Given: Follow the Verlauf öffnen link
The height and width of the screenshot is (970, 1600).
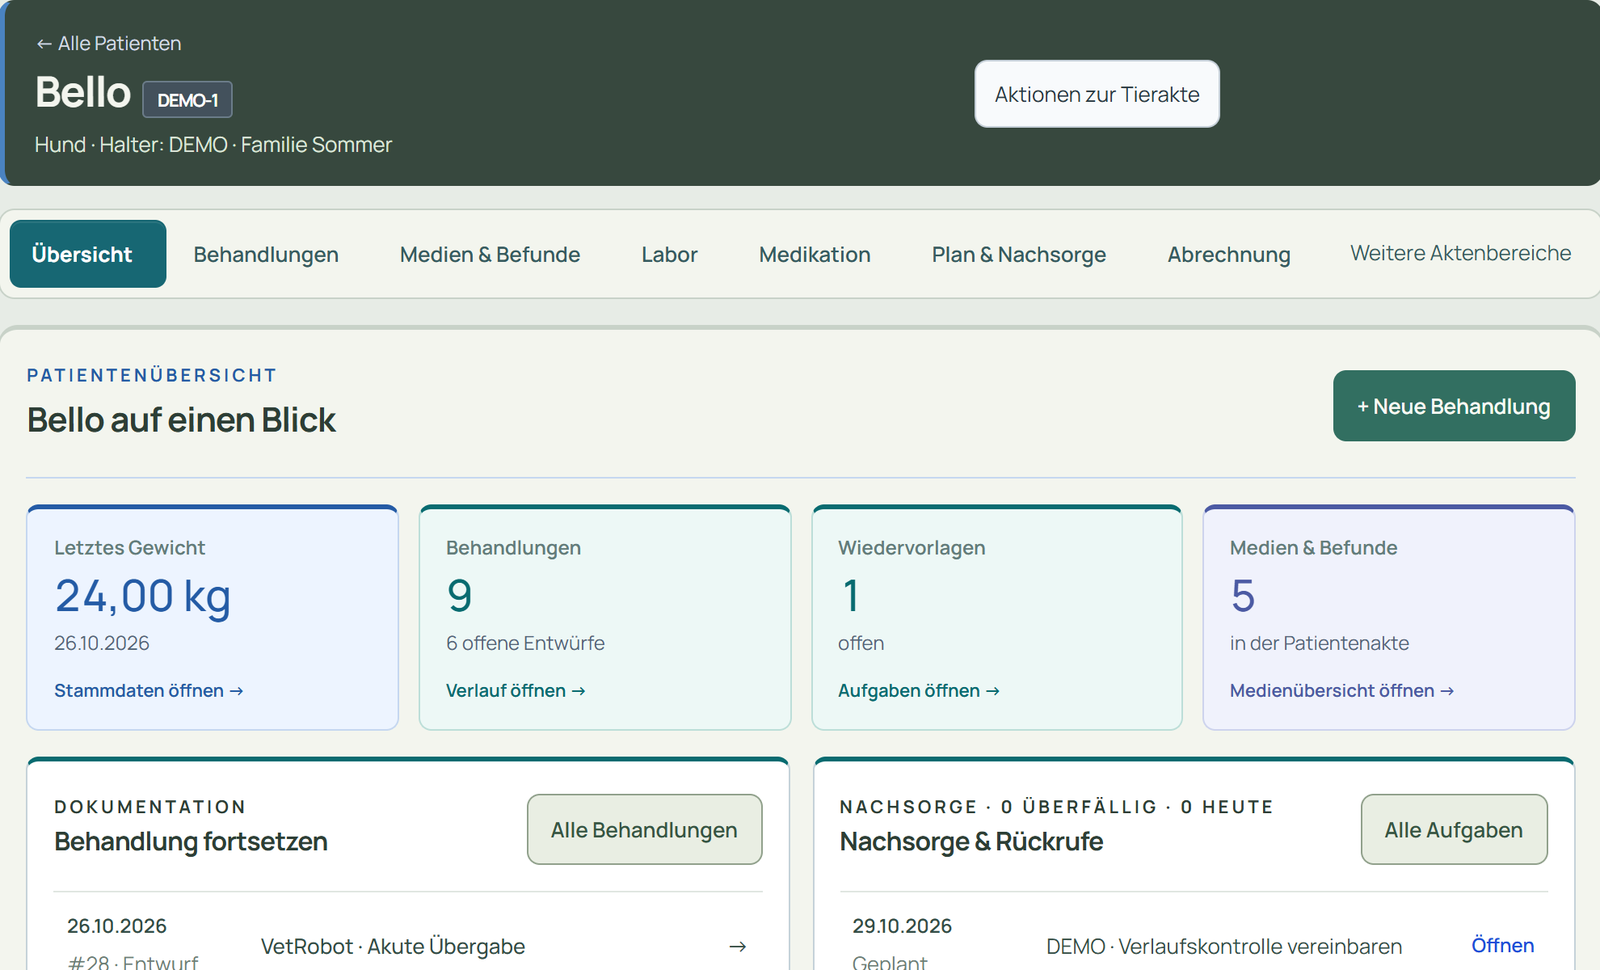Looking at the screenshot, I should [516, 691].
